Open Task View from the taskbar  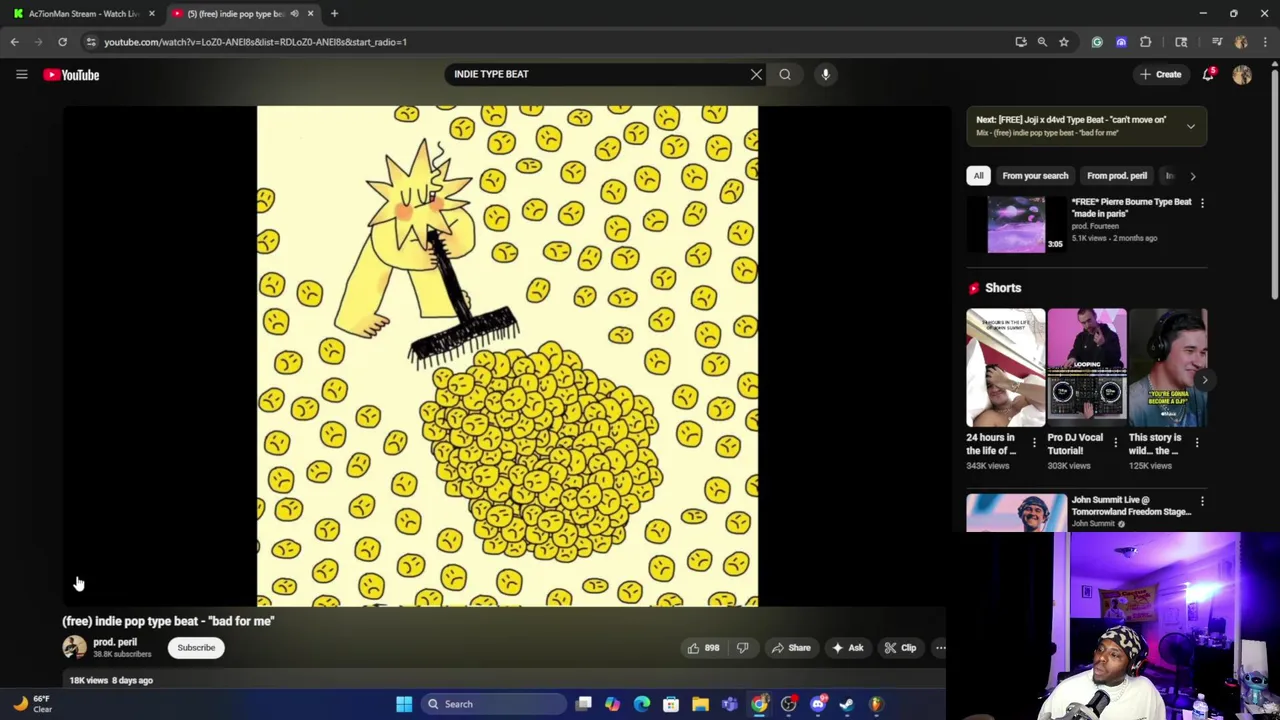click(584, 704)
